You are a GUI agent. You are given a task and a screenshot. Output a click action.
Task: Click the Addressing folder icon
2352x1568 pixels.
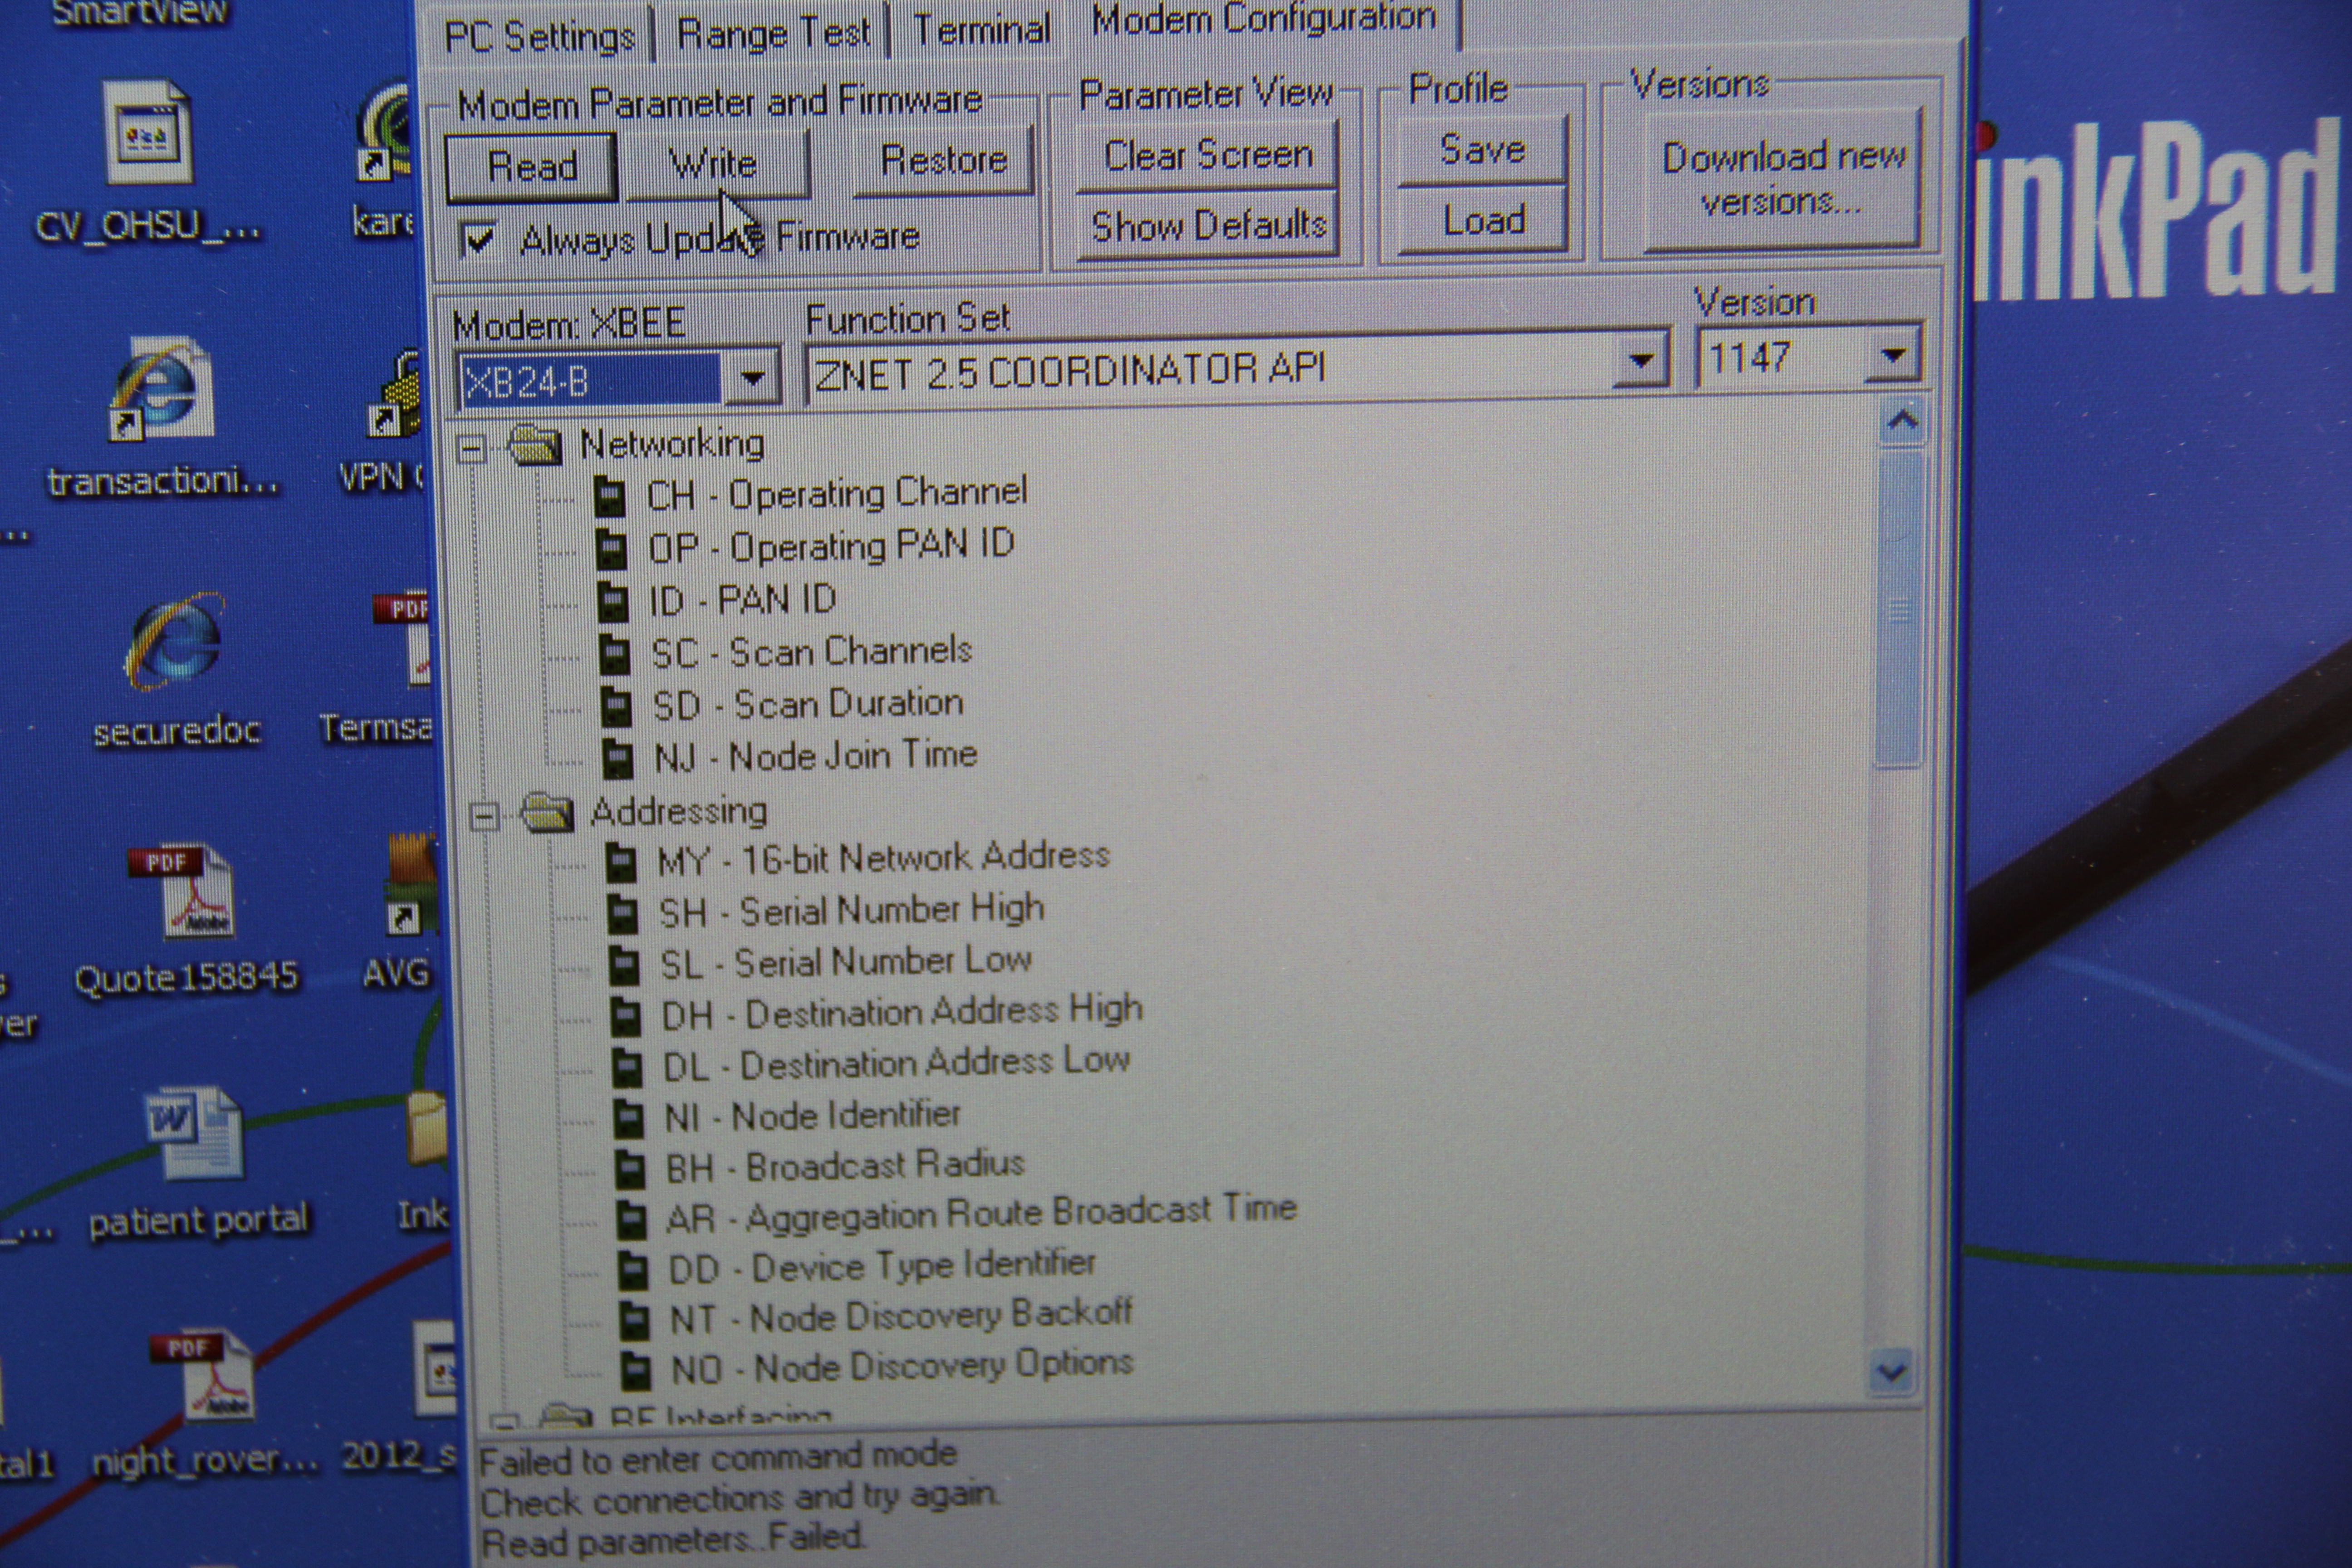(x=547, y=812)
